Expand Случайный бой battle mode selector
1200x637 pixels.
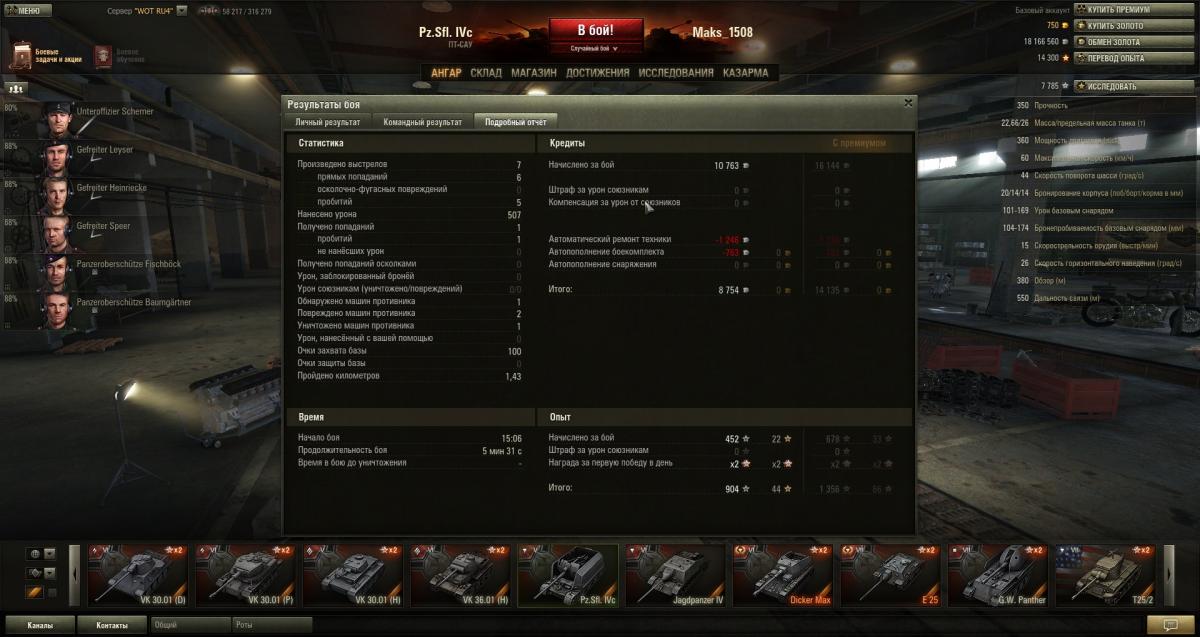(594, 48)
